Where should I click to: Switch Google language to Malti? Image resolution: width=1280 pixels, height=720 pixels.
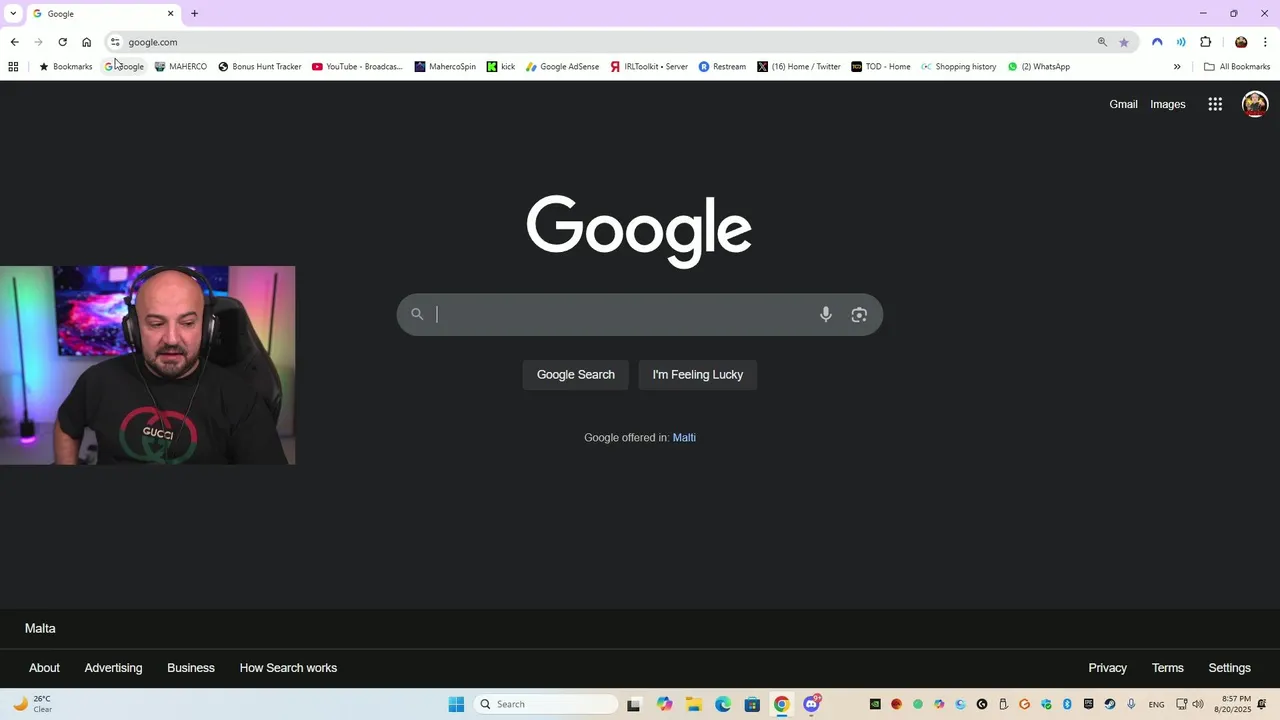coord(684,438)
